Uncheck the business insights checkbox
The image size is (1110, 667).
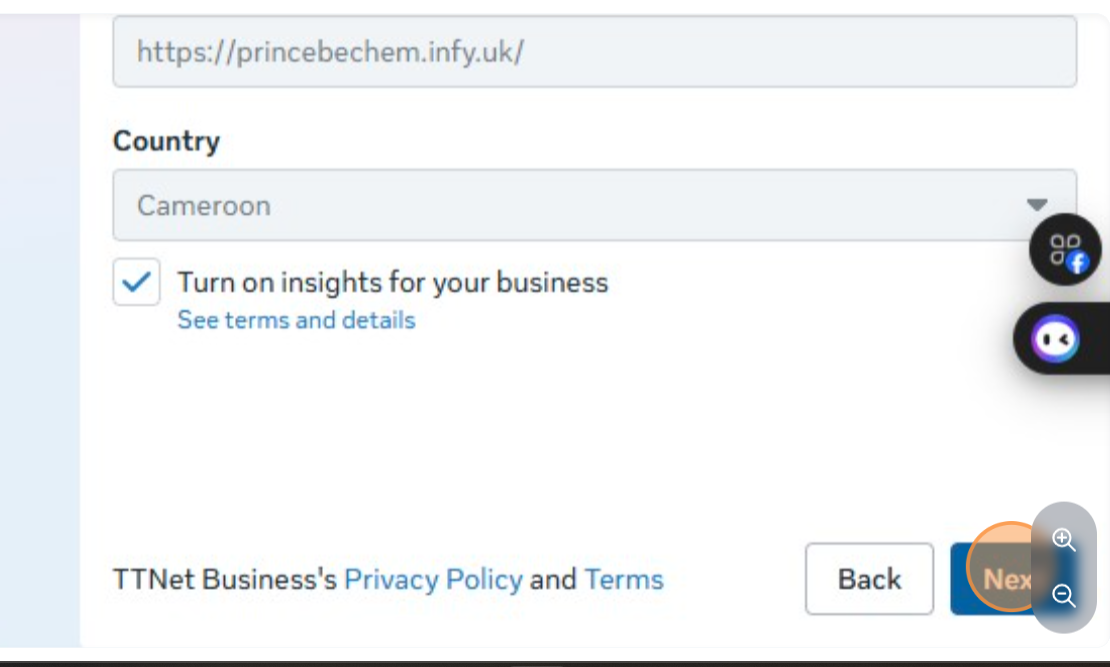tap(136, 282)
